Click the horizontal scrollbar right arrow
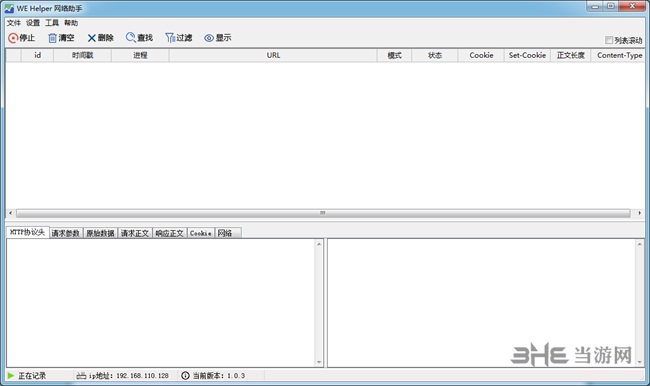Image resolution: width=650 pixels, height=386 pixels. (640, 213)
